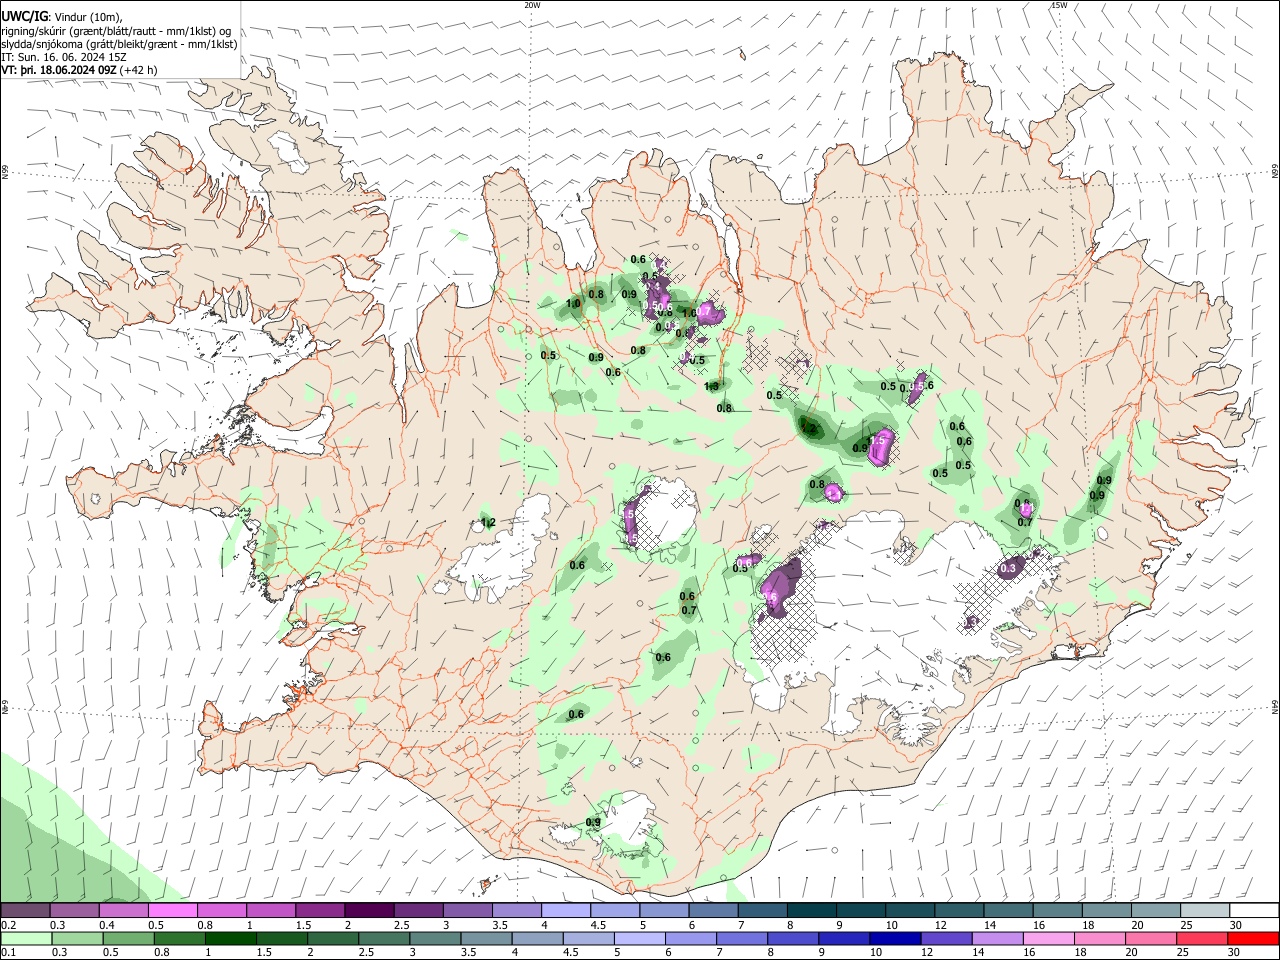
Task: Select the 'slydda/snjókoma' legend description line
Action: click(x=119, y=44)
